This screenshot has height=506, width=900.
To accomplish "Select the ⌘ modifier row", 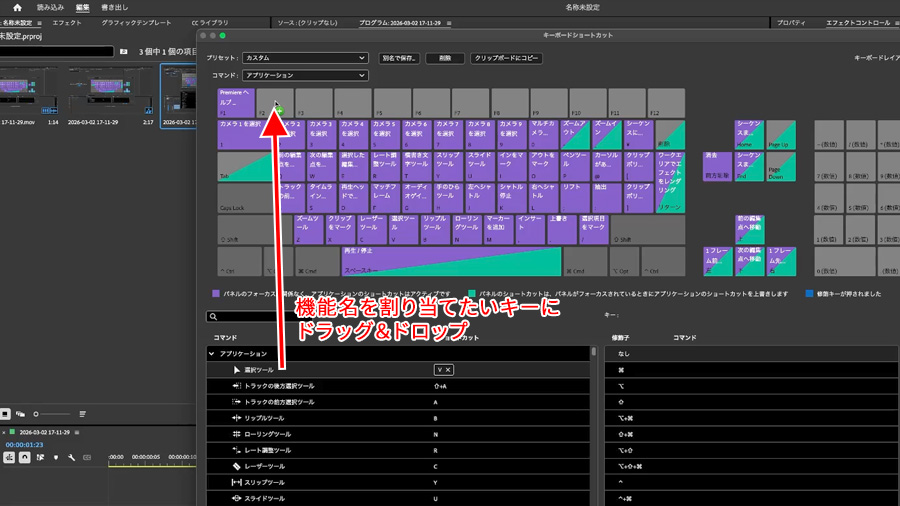I will coord(751,370).
